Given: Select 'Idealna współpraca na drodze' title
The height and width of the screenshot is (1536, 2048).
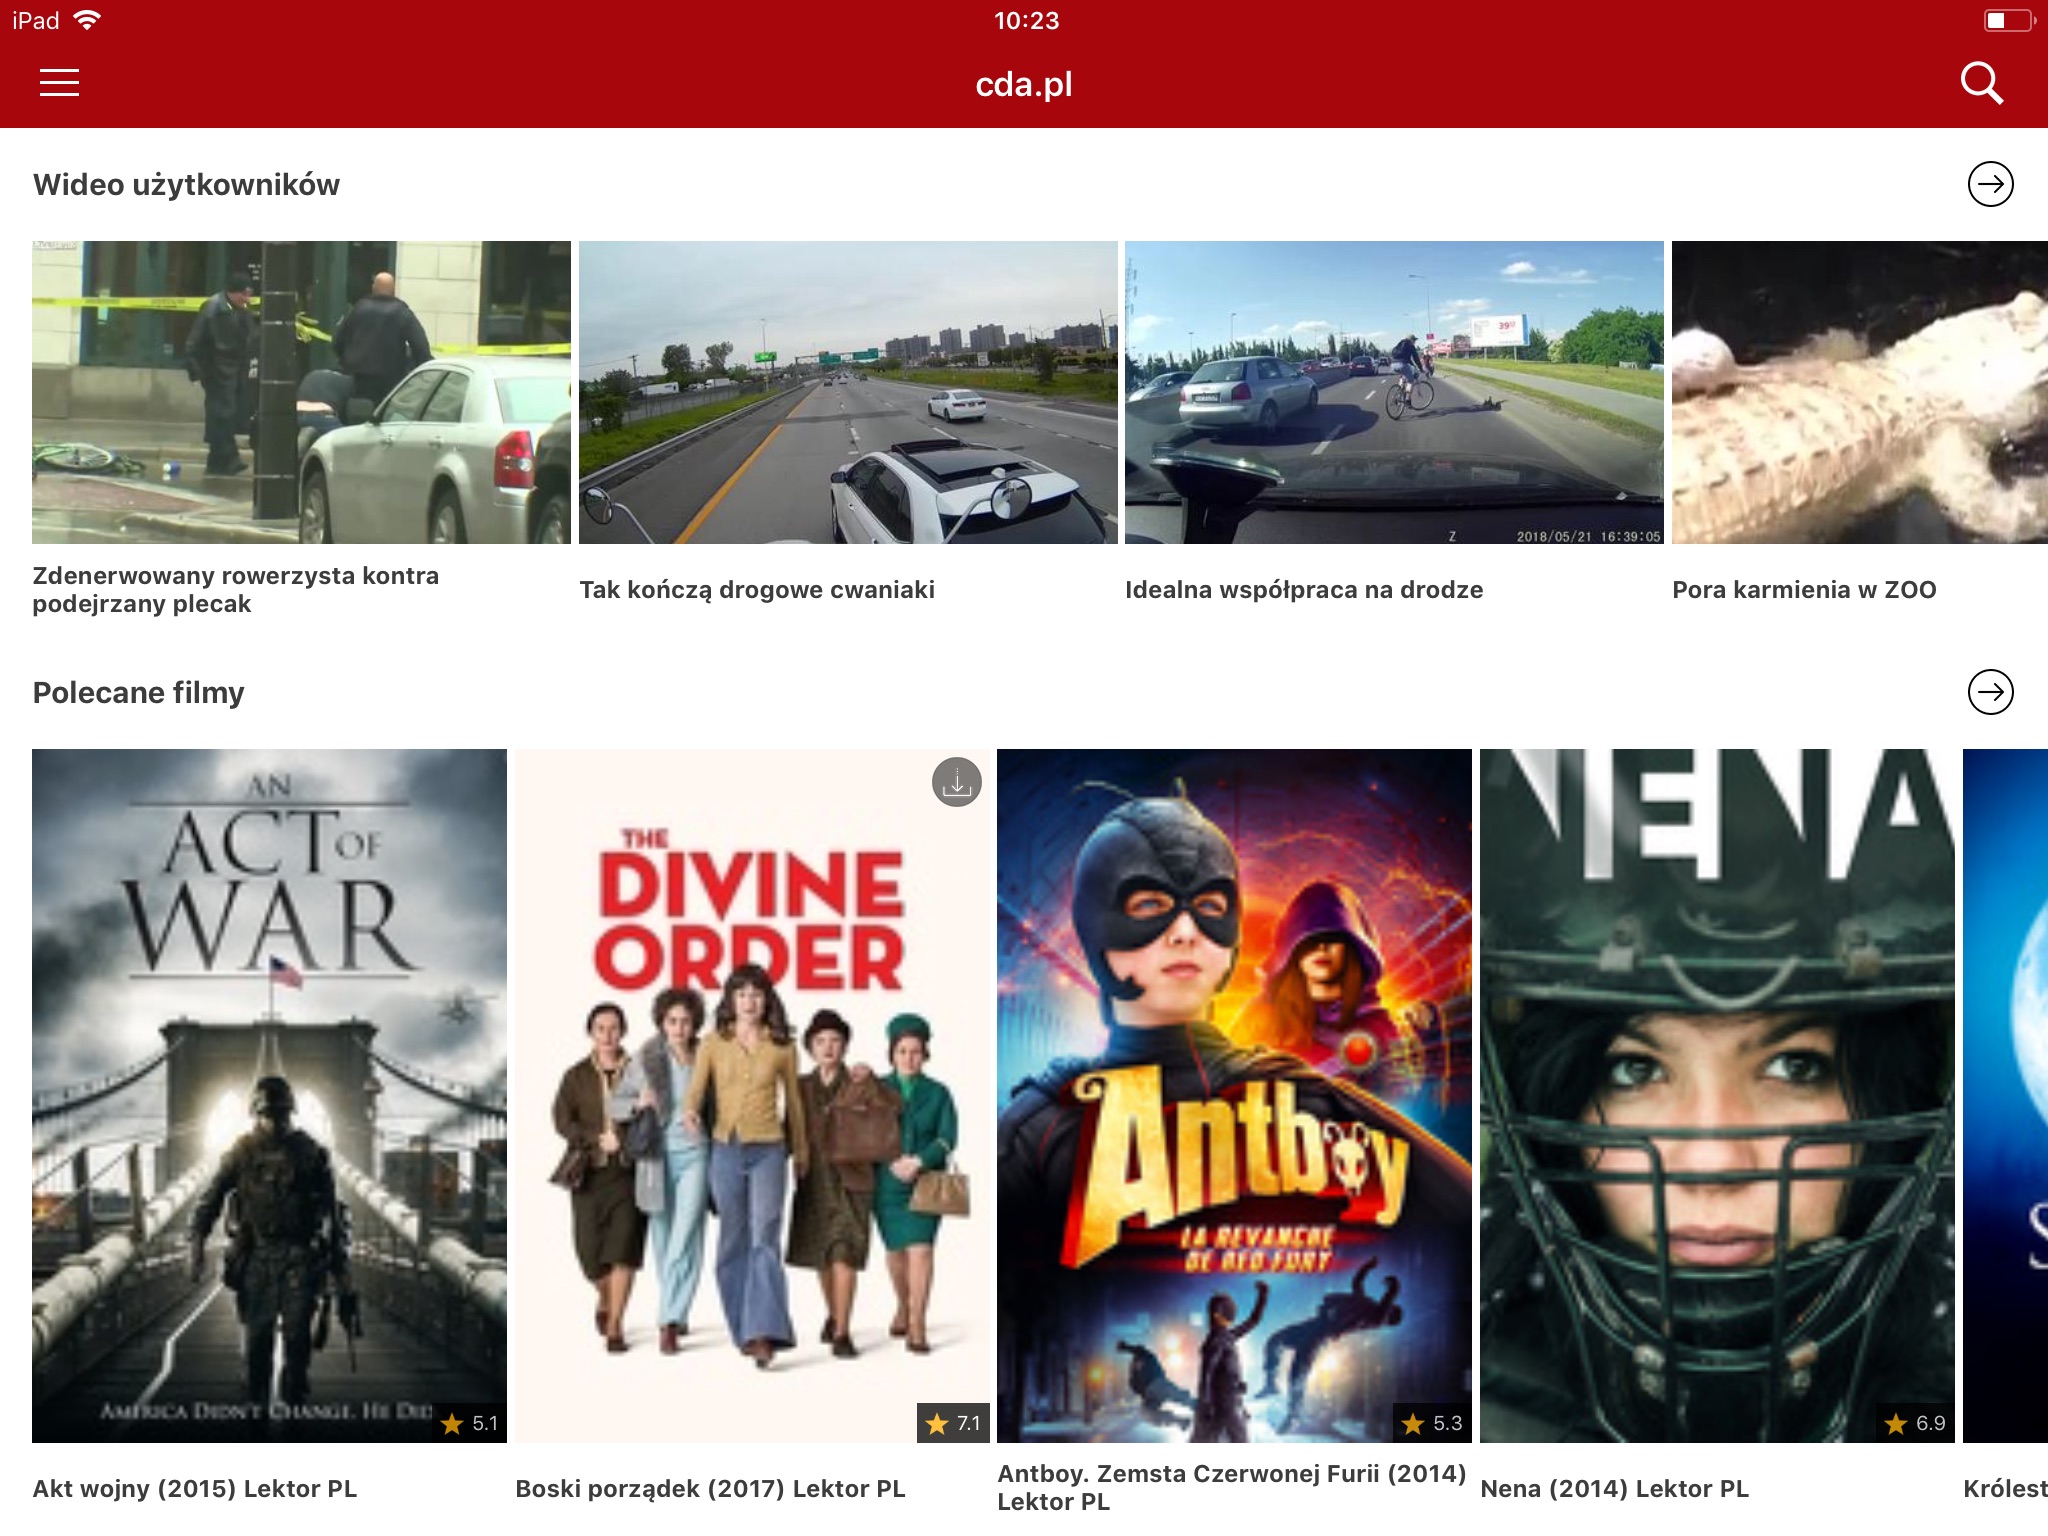Looking at the screenshot, I should tap(1304, 590).
